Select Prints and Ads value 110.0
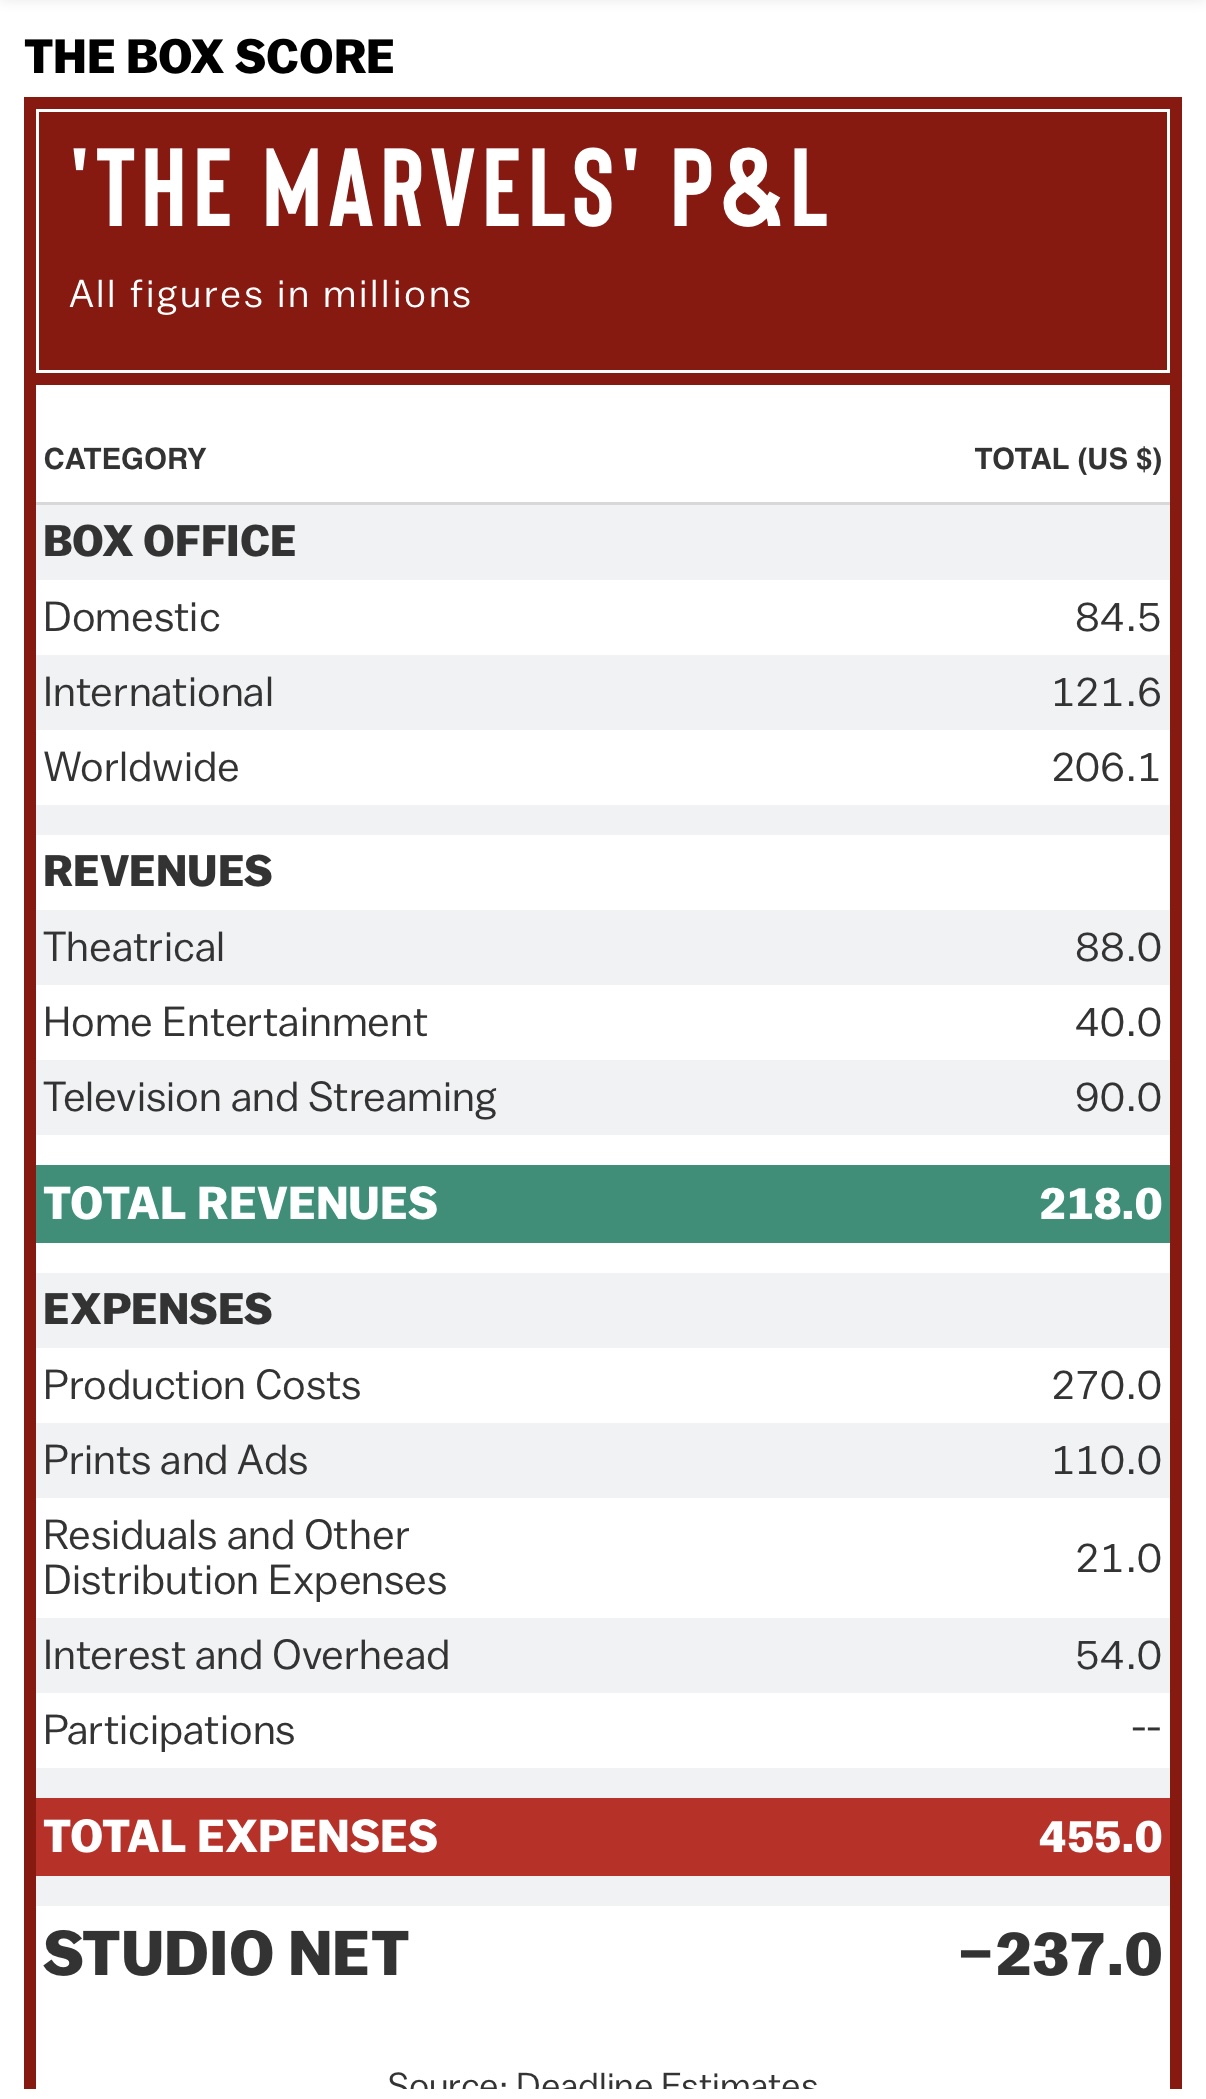 [1106, 1460]
